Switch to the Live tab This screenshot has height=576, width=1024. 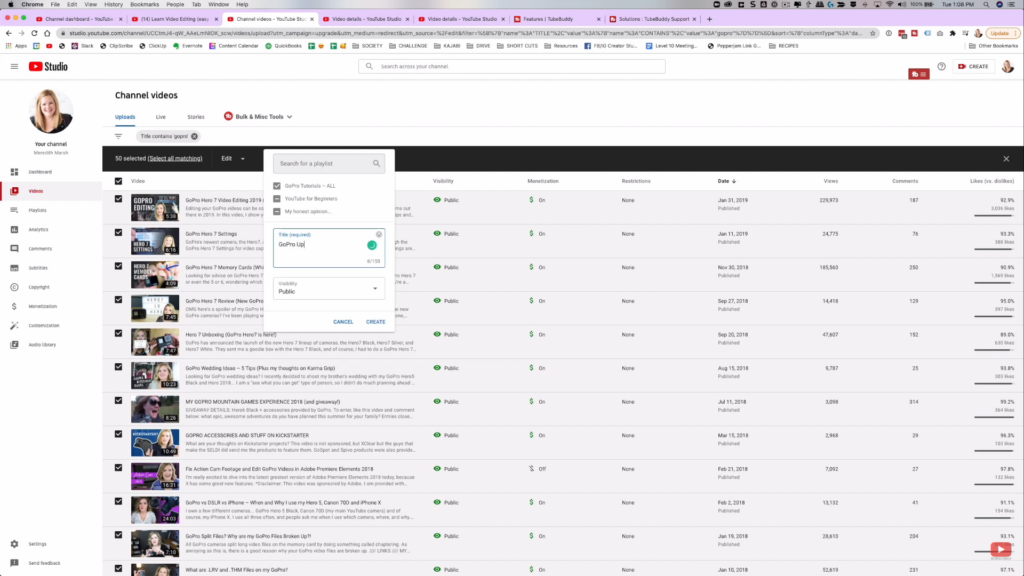(x=161, y=117)
